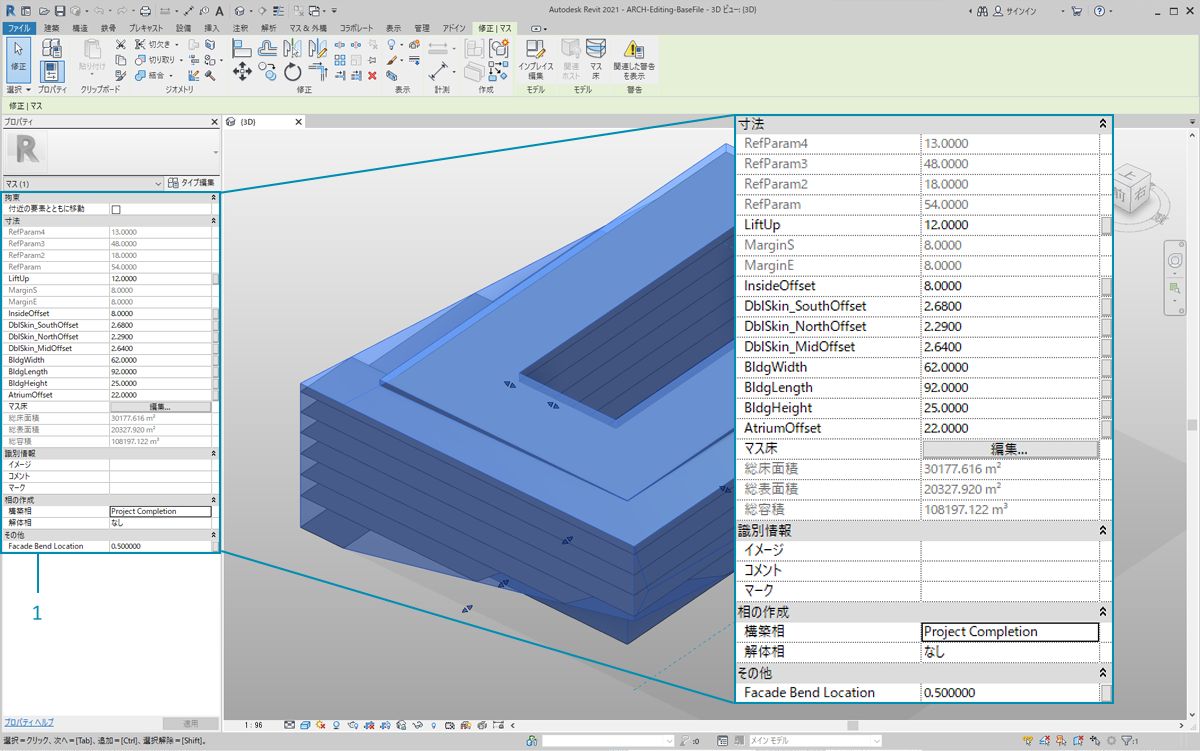The image size is (1200, 751).
Task: Select the Copy tool in the Modify panel
Action: coord(268,72)
